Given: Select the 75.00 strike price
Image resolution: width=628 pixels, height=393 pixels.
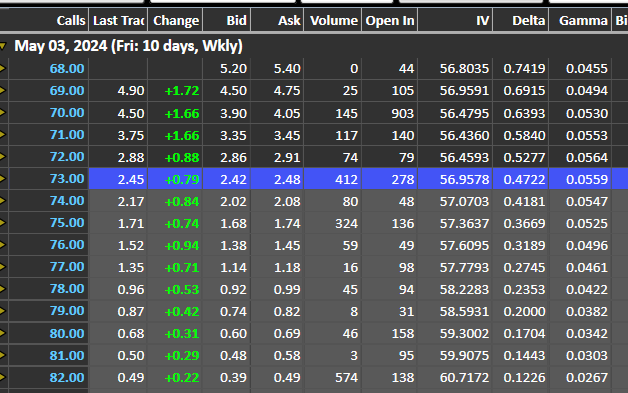Looking at the screenshot, I should (x=67, y=223).
